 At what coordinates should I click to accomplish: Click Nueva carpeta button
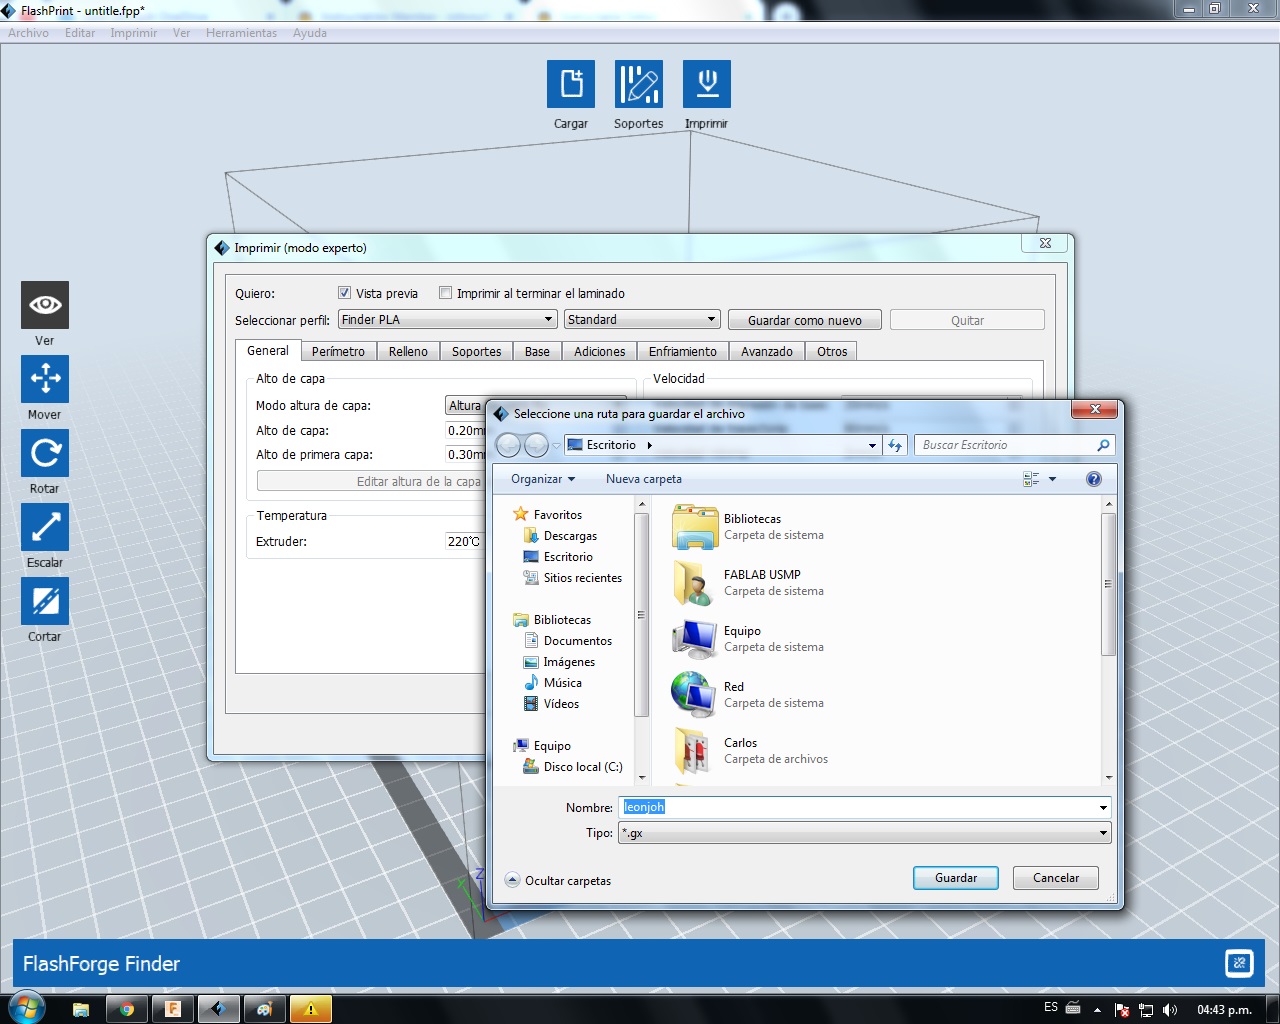(x=644, y=479)
